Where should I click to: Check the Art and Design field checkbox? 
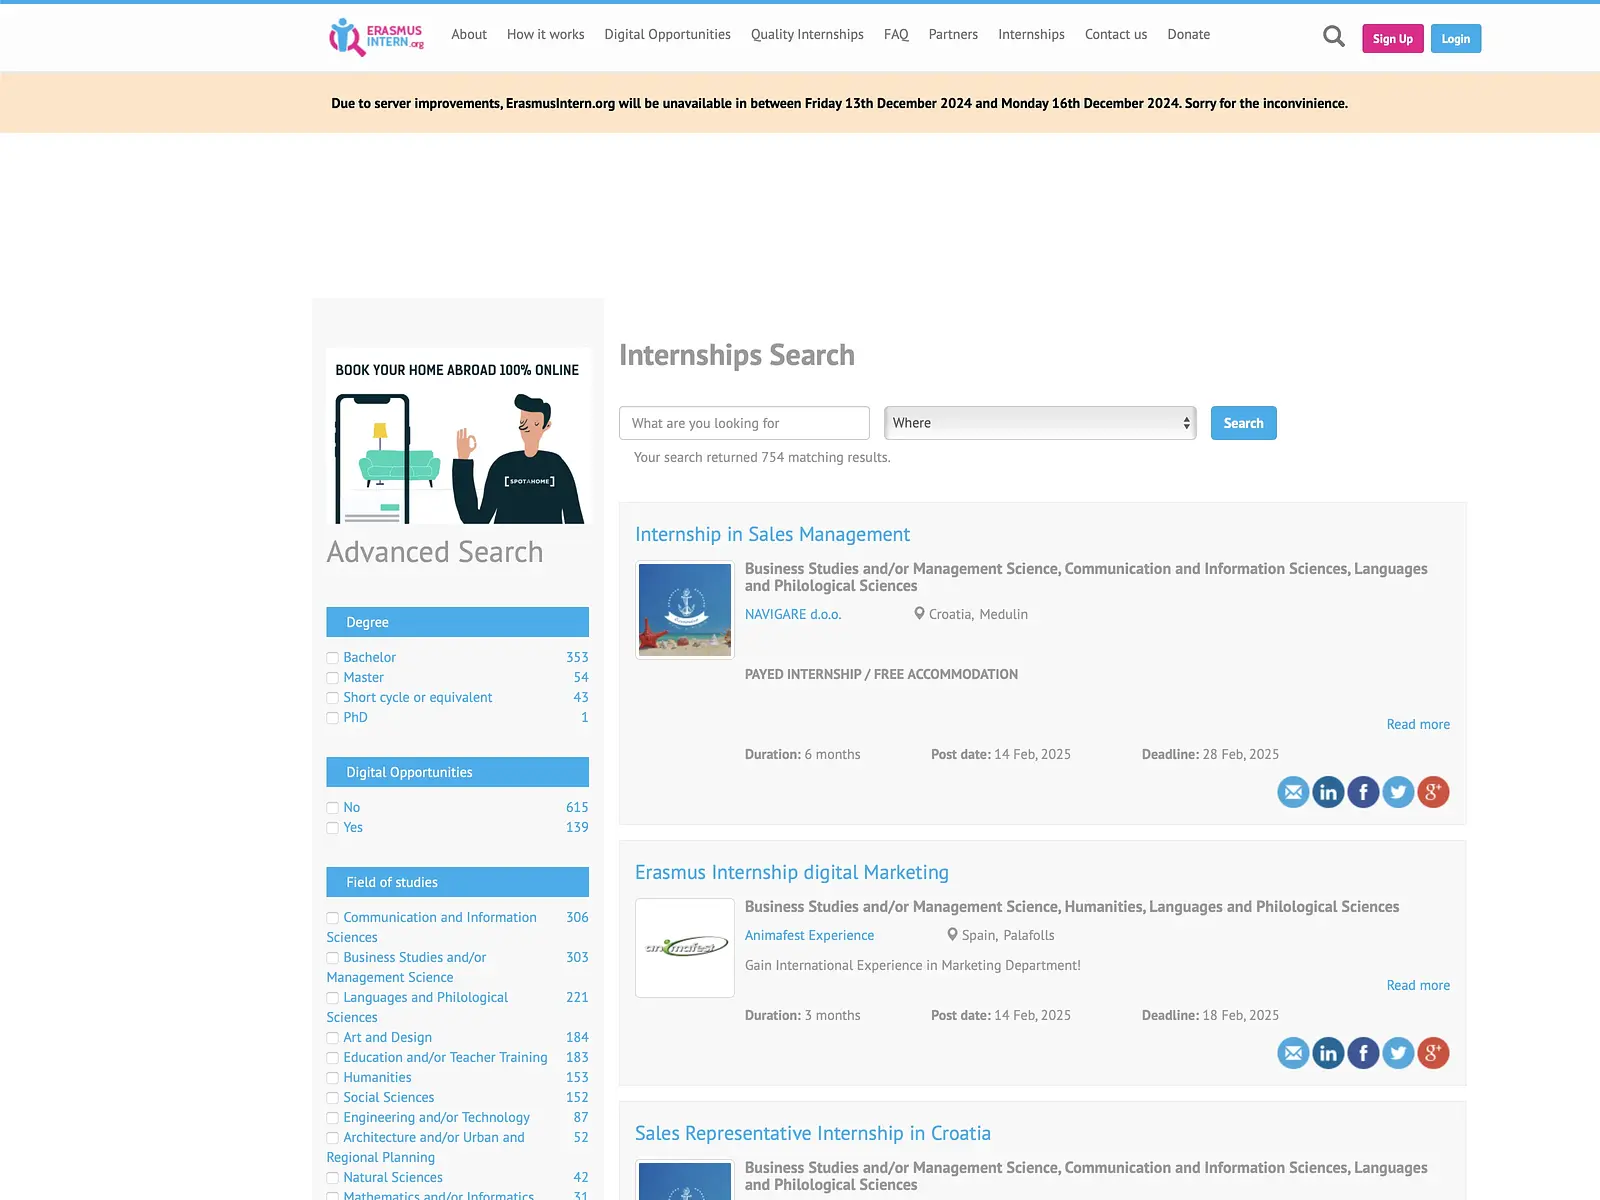click(332, 1038)
